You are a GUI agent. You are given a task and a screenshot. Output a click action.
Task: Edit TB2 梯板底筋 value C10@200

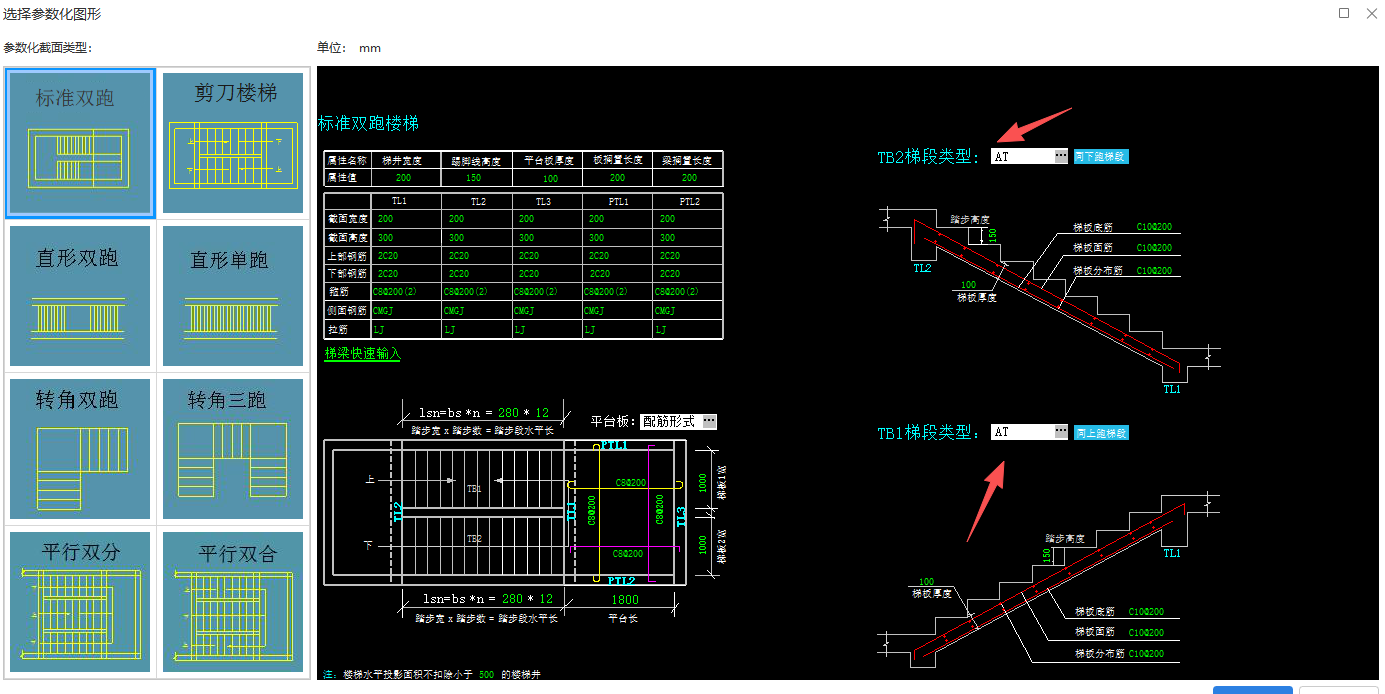pyautogui.click(x=1155, y=227)
